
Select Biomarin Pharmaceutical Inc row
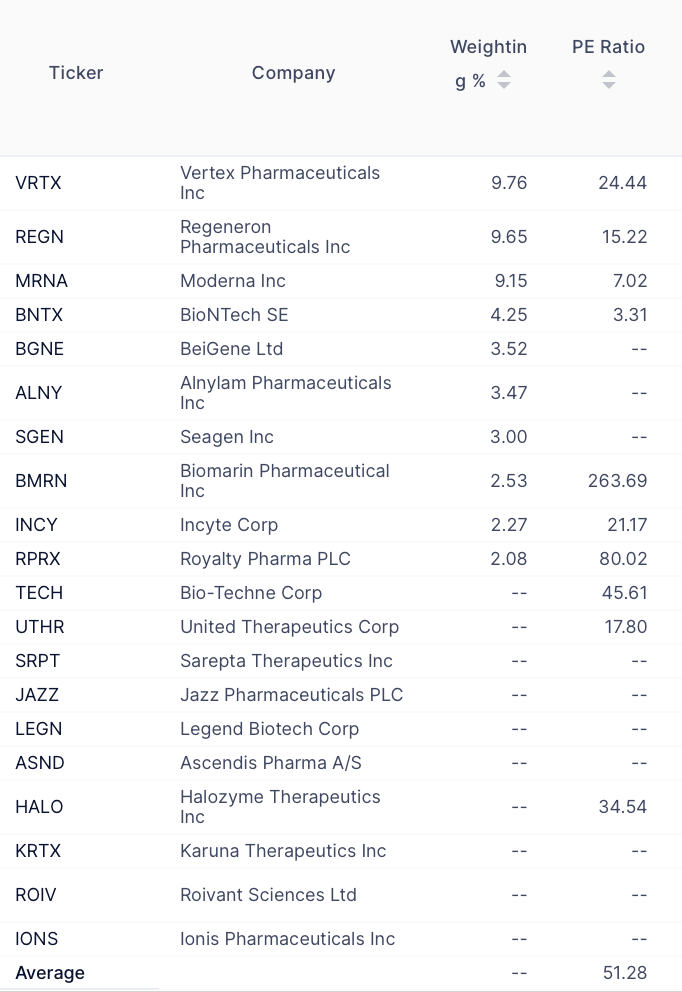click(284, 481)
